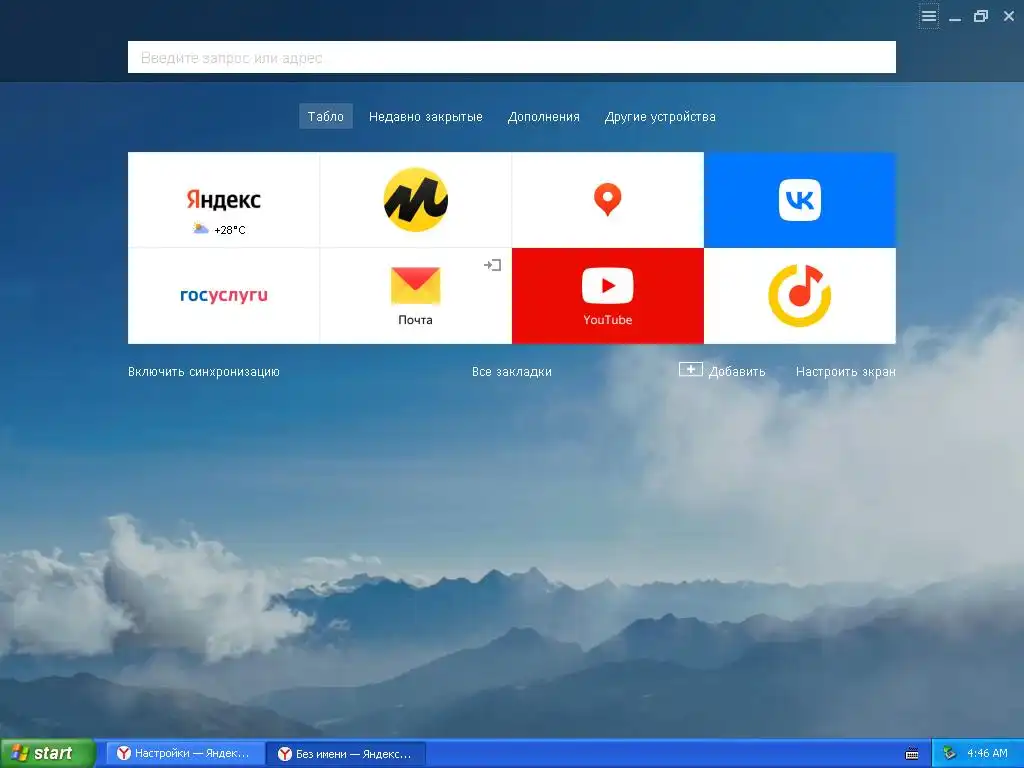Select the Табло tab

pos(326,116)
